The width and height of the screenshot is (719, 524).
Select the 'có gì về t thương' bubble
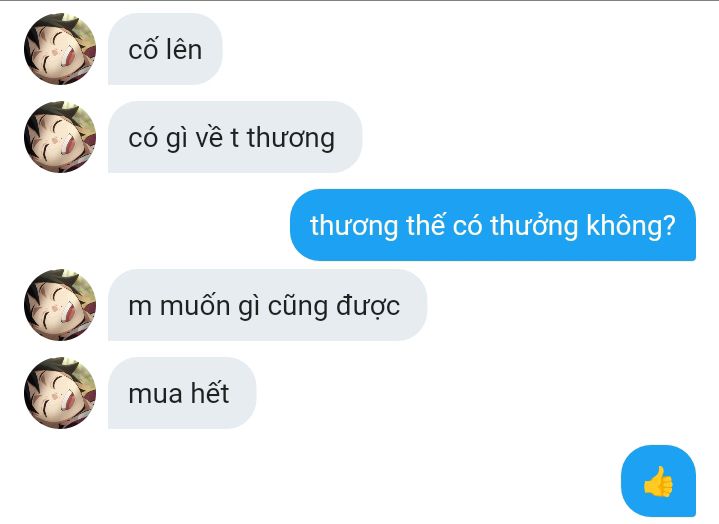(x=235, y=137)
